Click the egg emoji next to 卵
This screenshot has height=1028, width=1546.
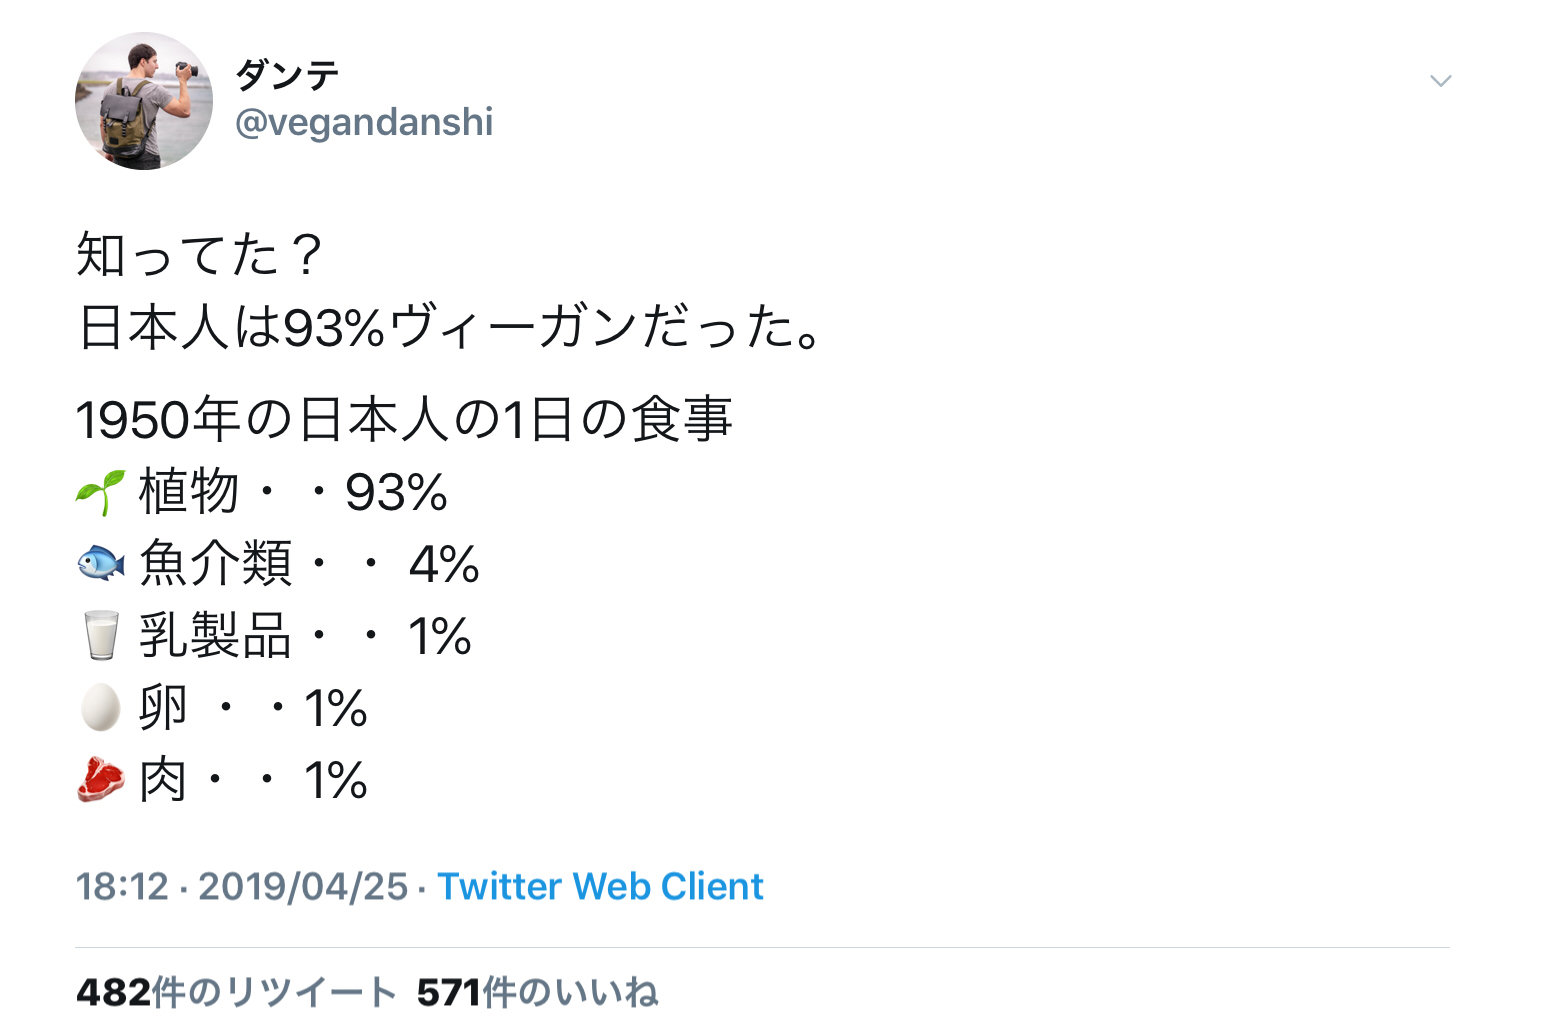coord(101,708)
